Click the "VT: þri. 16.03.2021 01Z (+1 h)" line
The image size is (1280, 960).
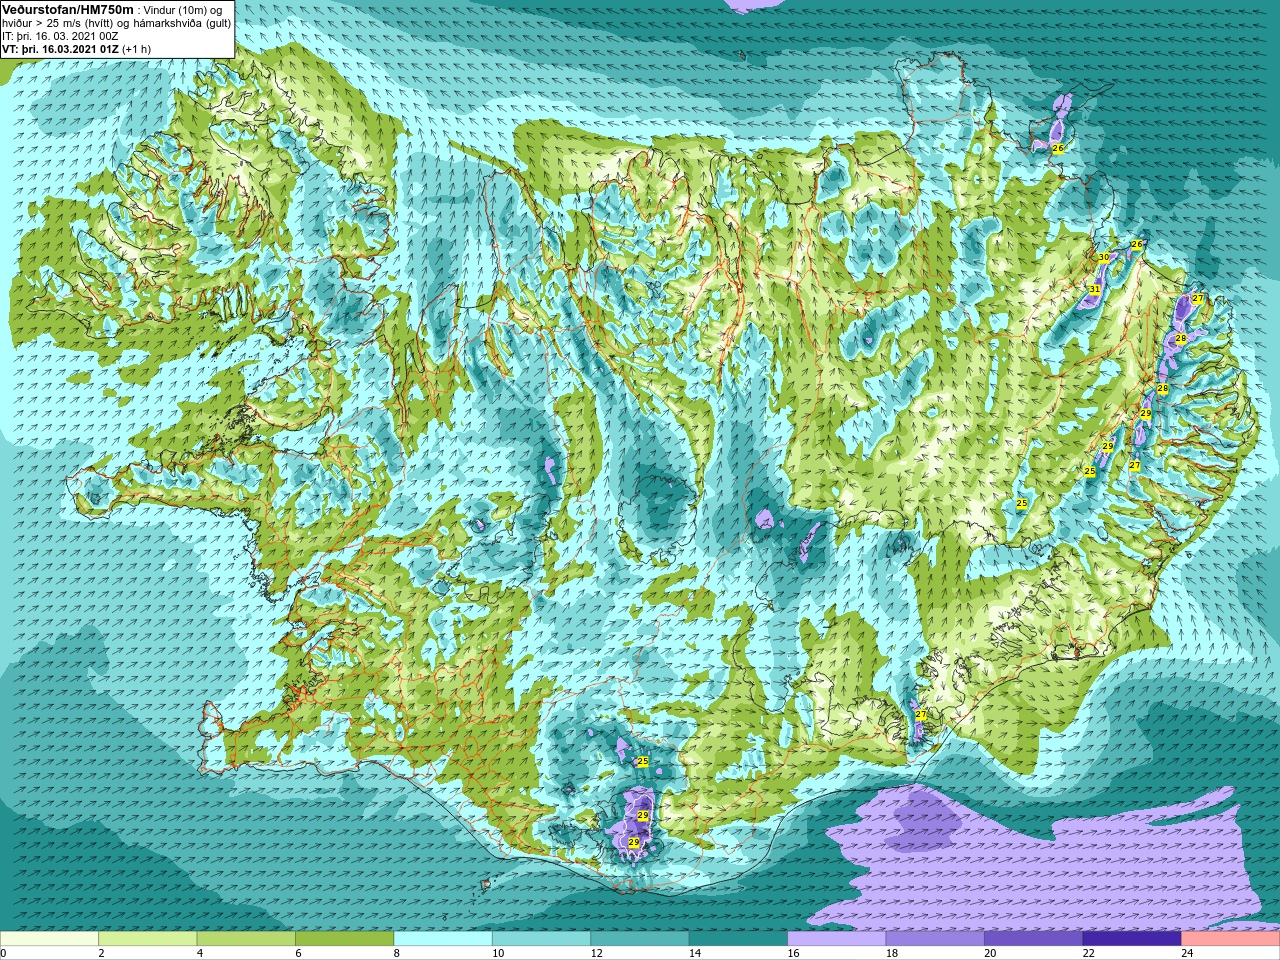(76, 48)
